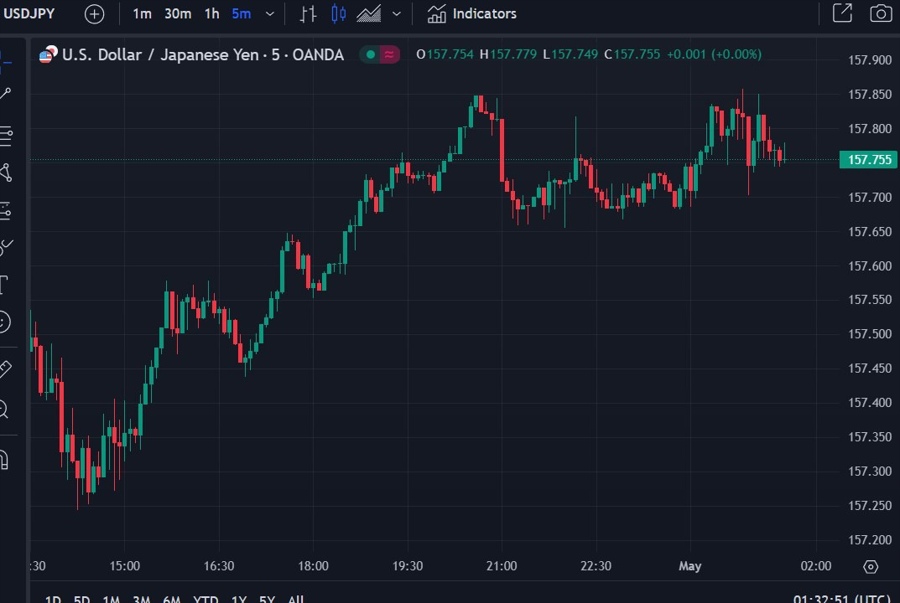Screen dimensions: 900x603
Task: Click the 157.200 price axis label
Action: [x=870, y=540]
